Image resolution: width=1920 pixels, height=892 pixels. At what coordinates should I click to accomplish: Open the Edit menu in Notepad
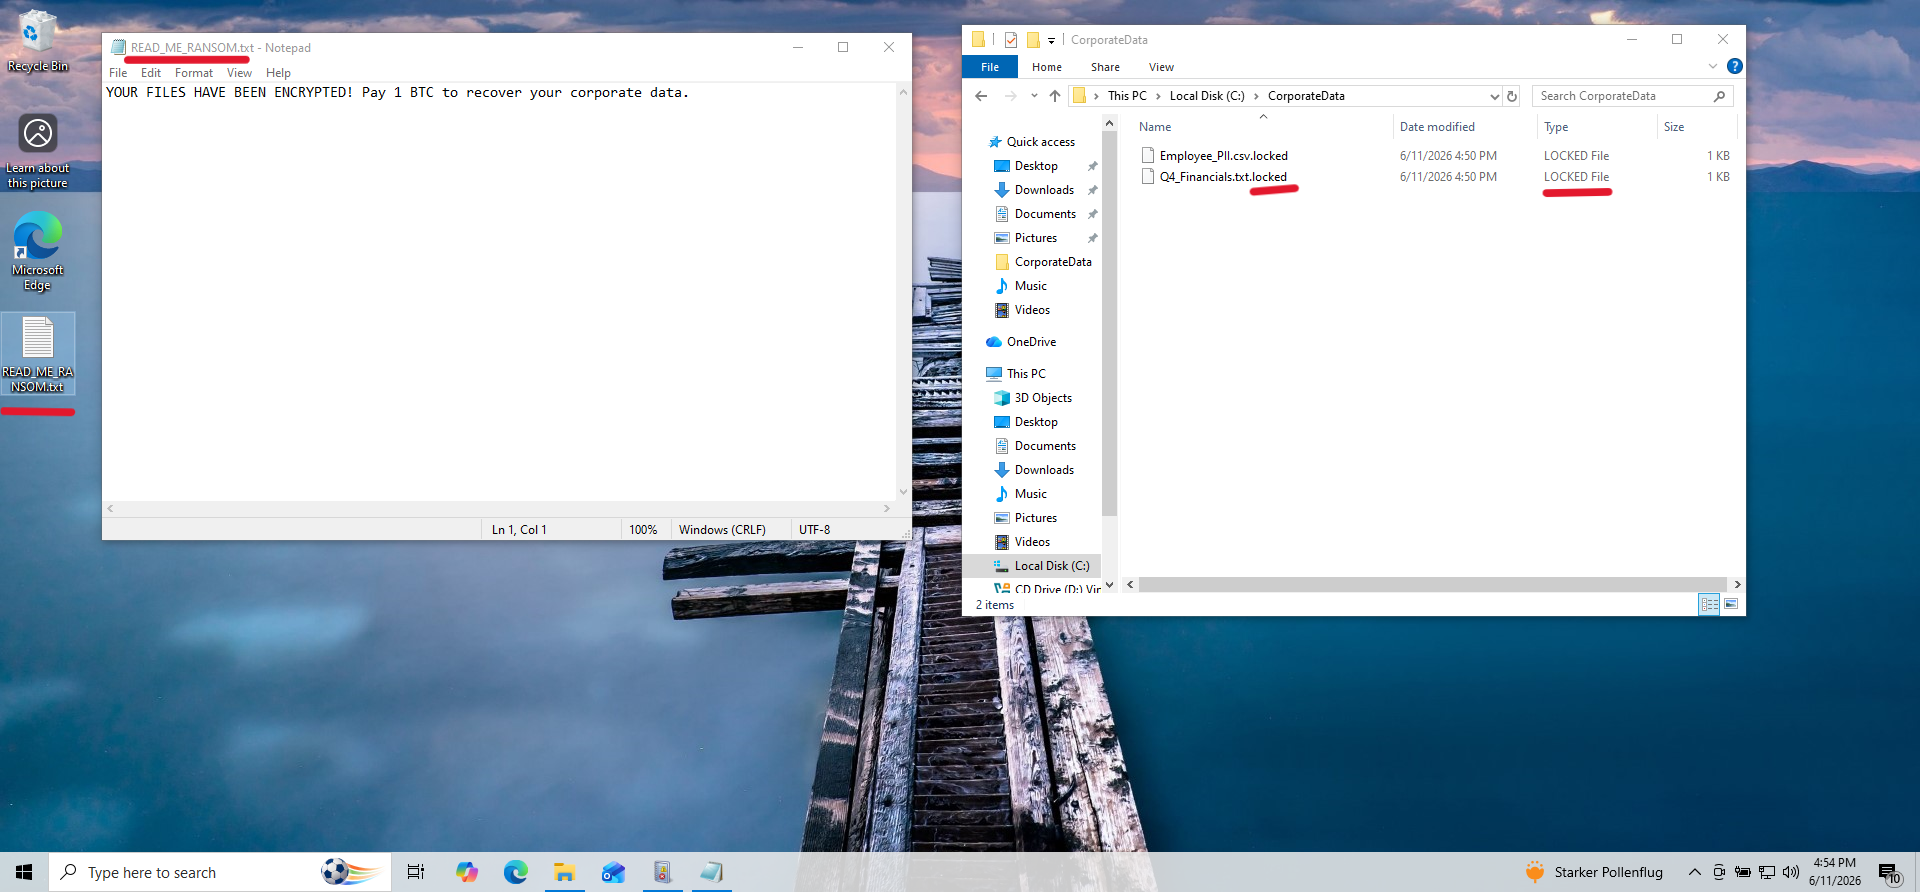151,73
